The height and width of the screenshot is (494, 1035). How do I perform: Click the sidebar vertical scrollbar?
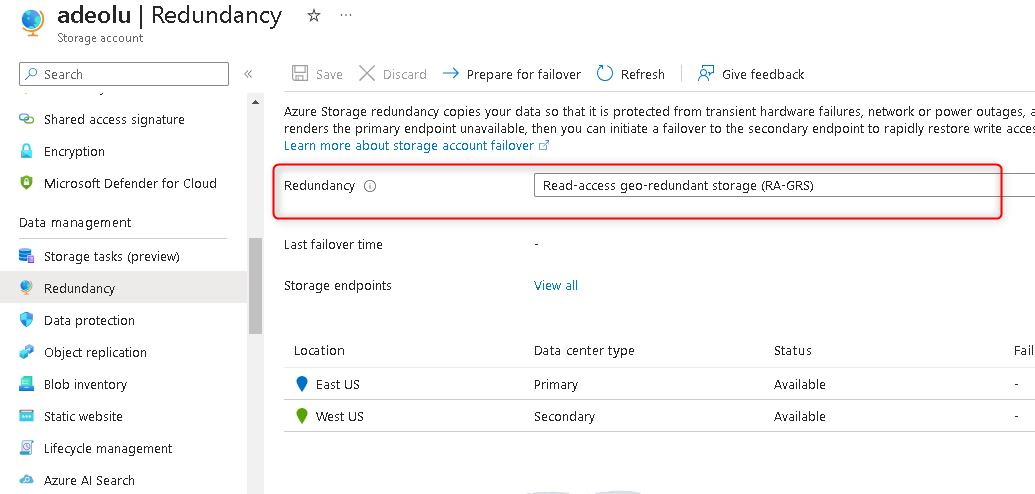pos(255,285)
